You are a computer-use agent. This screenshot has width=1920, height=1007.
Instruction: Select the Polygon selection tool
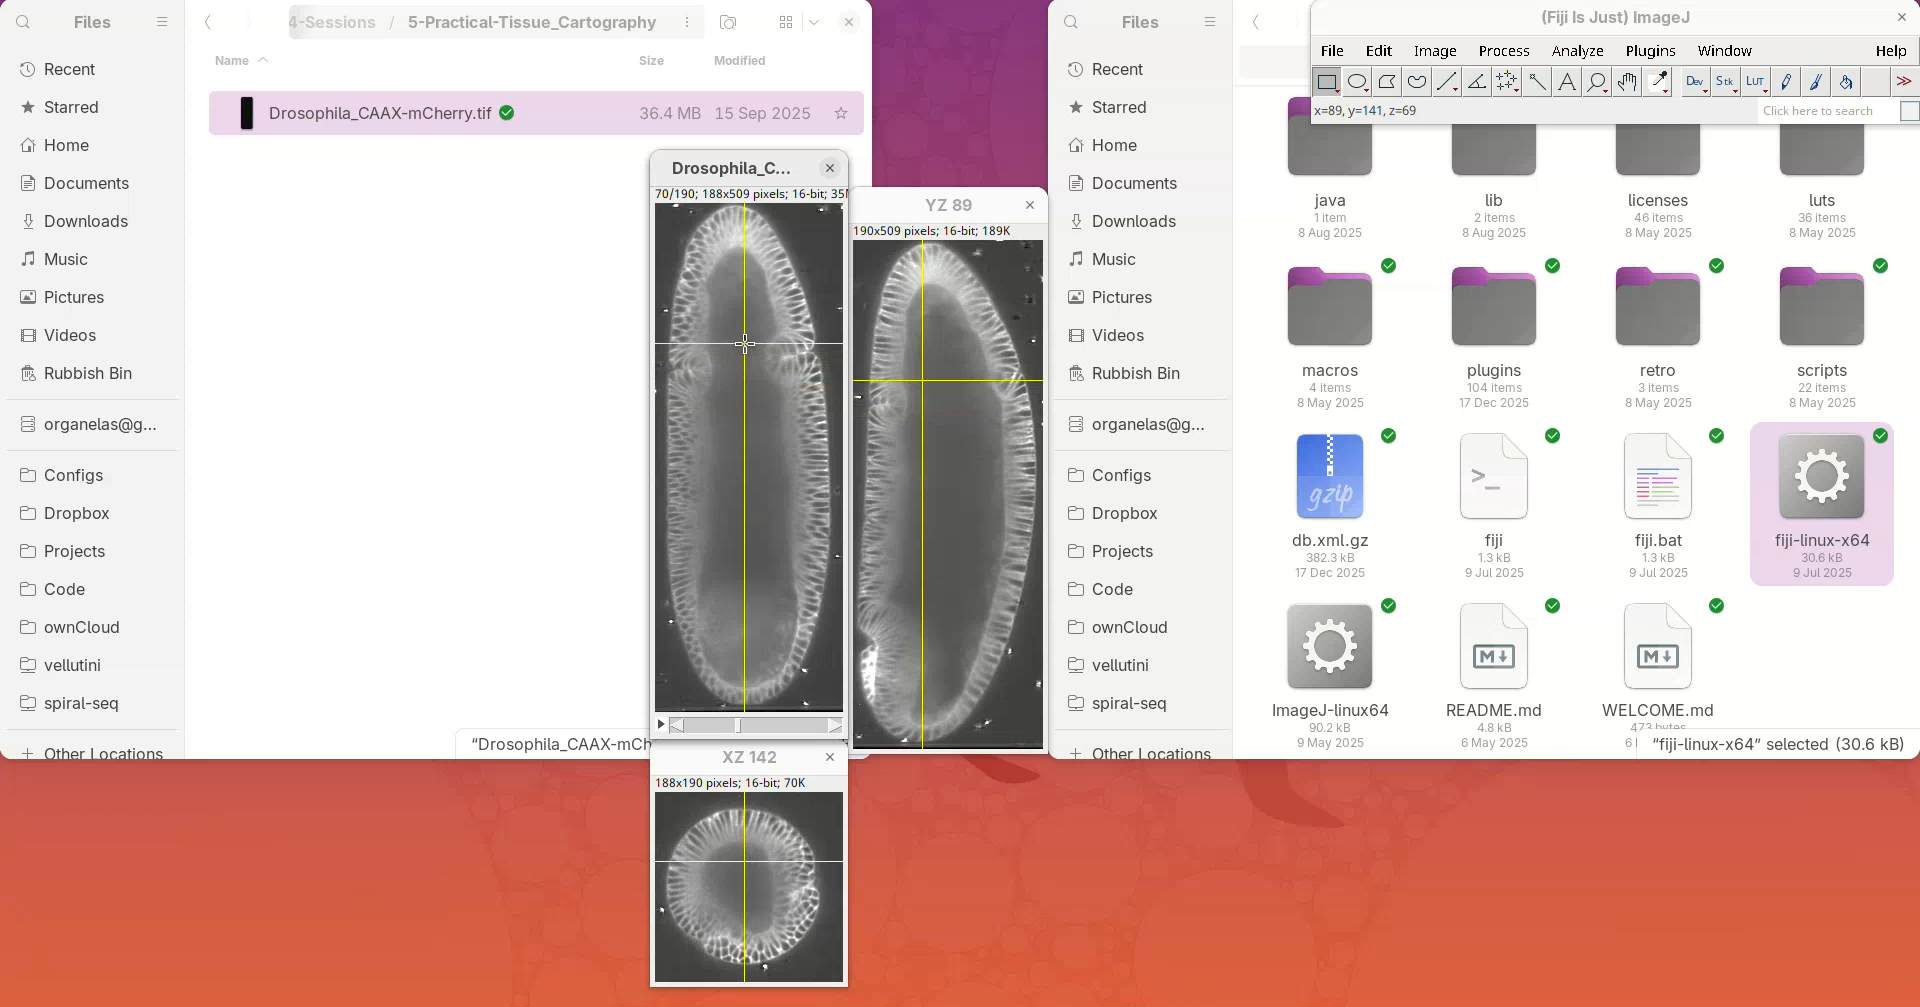point(1387,82)
